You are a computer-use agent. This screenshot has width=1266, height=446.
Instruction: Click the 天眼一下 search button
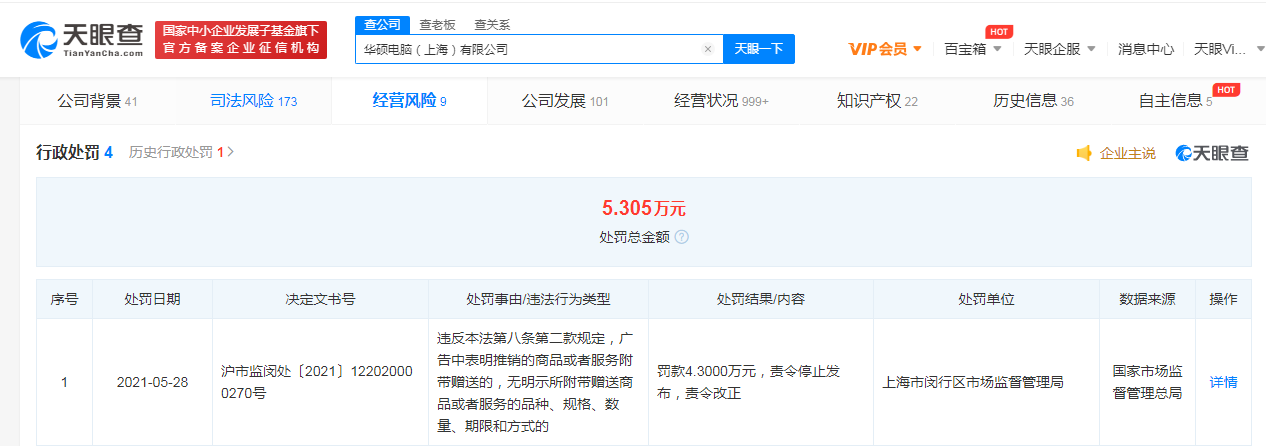[x=759, y=49]
